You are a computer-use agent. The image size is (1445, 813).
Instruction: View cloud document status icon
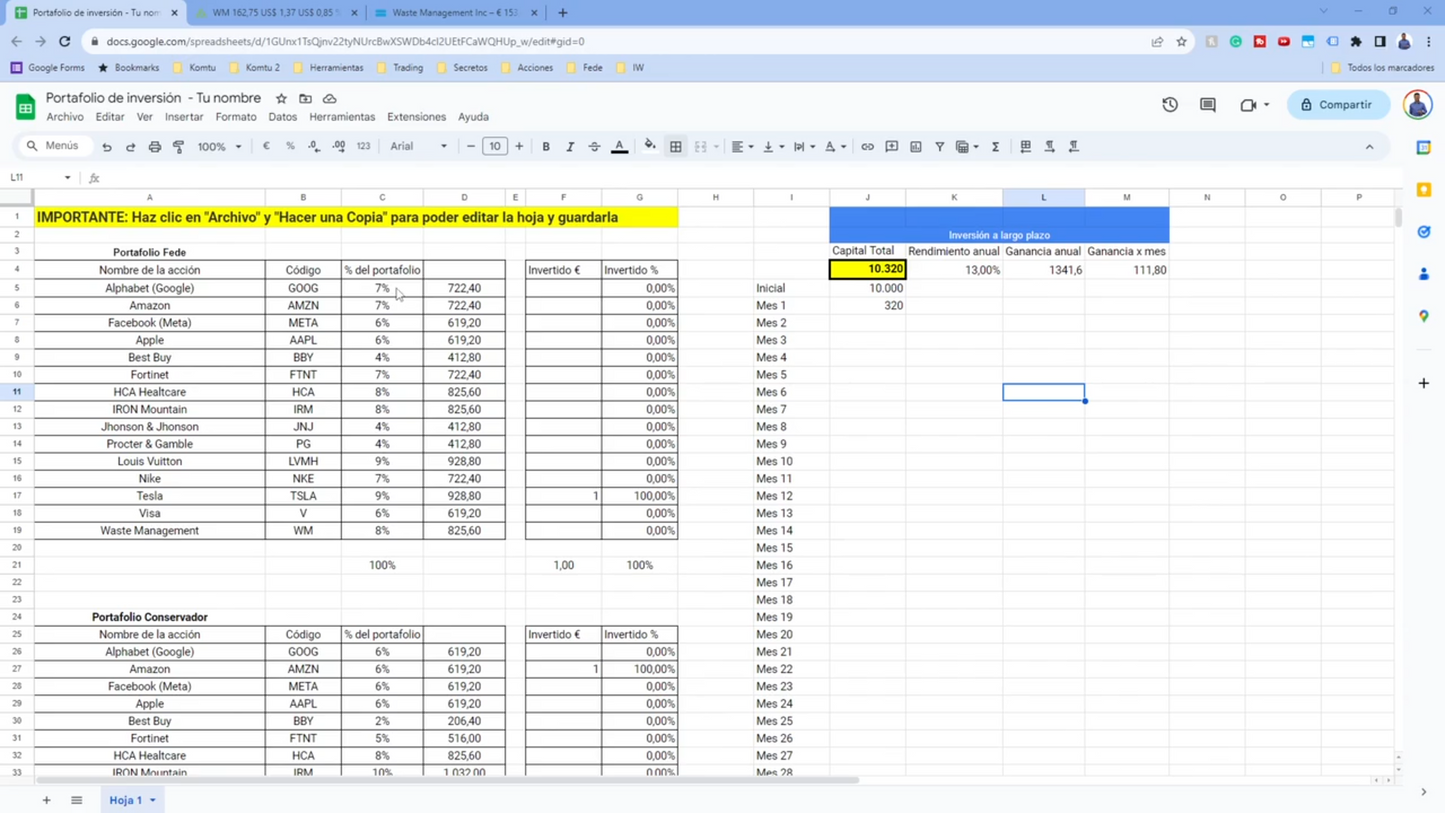coord(329,98)
